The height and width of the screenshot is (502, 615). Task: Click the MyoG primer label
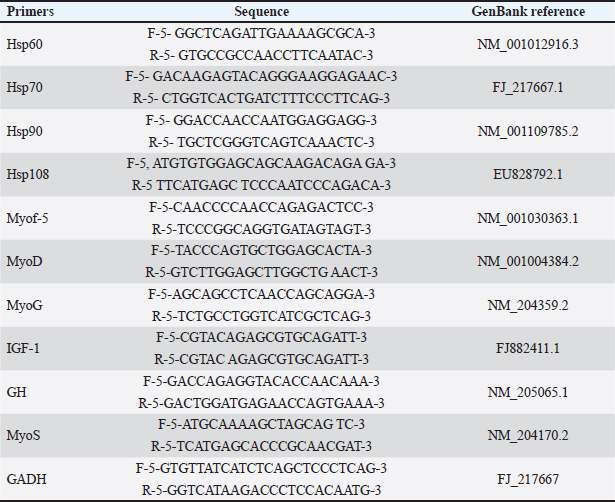click(25, 303)
